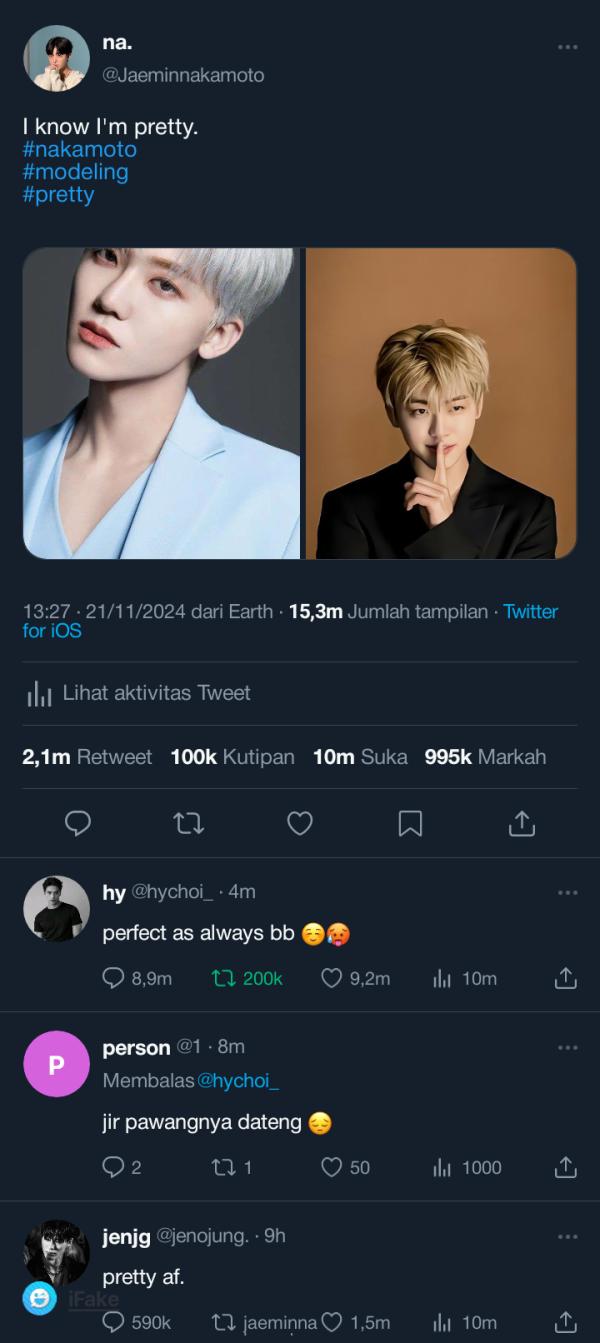The image size is (600, 1343).
Task: Click the #nakamoto hashtag
Action: click(79, 150)
